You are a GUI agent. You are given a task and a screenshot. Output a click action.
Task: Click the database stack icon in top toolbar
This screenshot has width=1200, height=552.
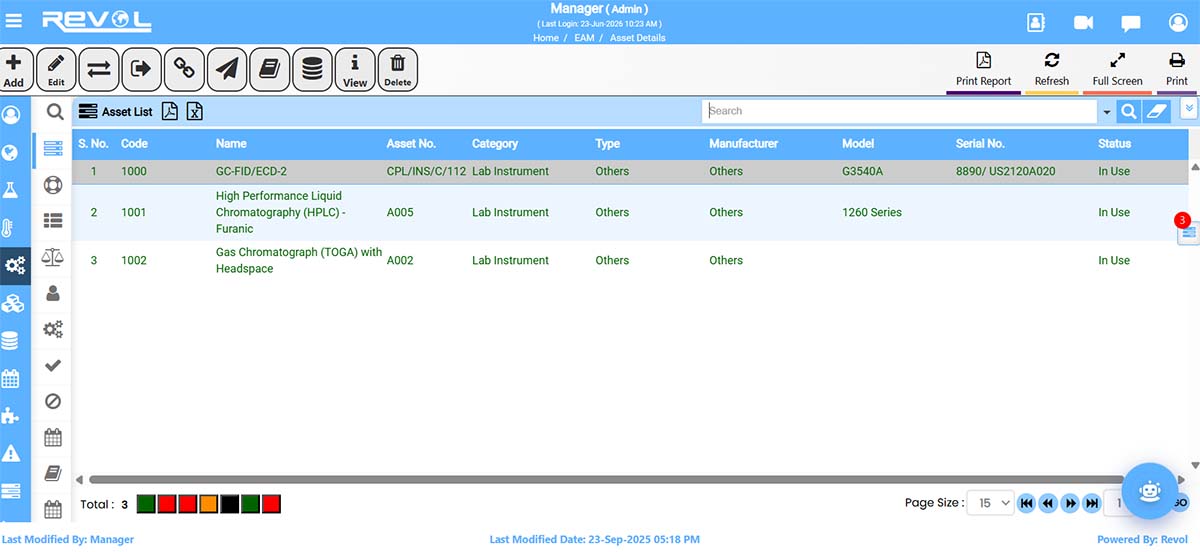pyautogui.click(x=312, y=69)
